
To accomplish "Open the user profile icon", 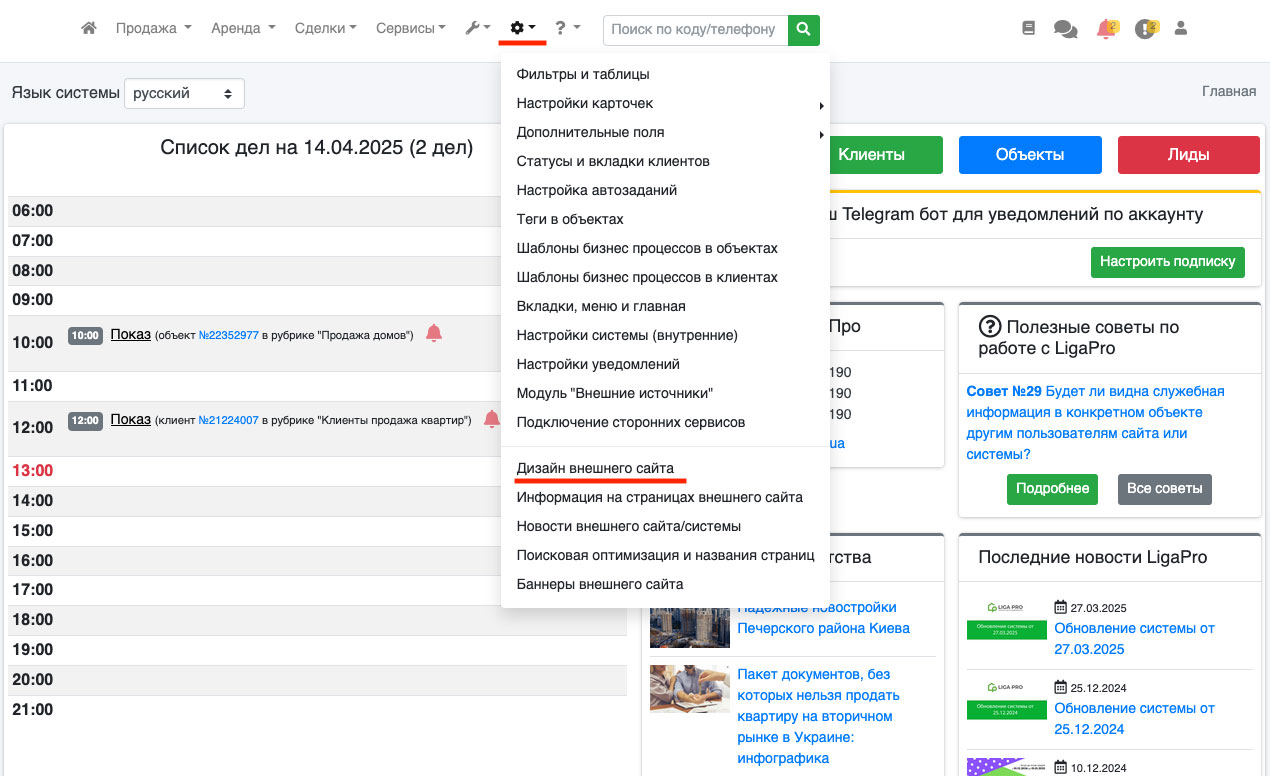I will tap(1181, 29).
